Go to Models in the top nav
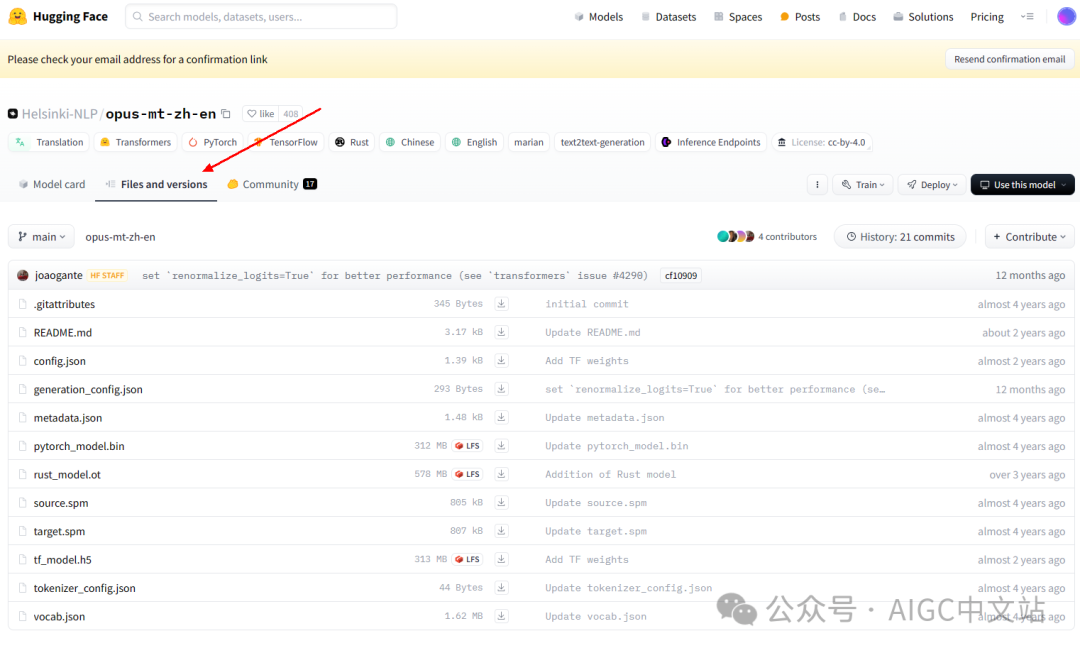This screenshot has height=653, width=1080. tap(599, 17)
